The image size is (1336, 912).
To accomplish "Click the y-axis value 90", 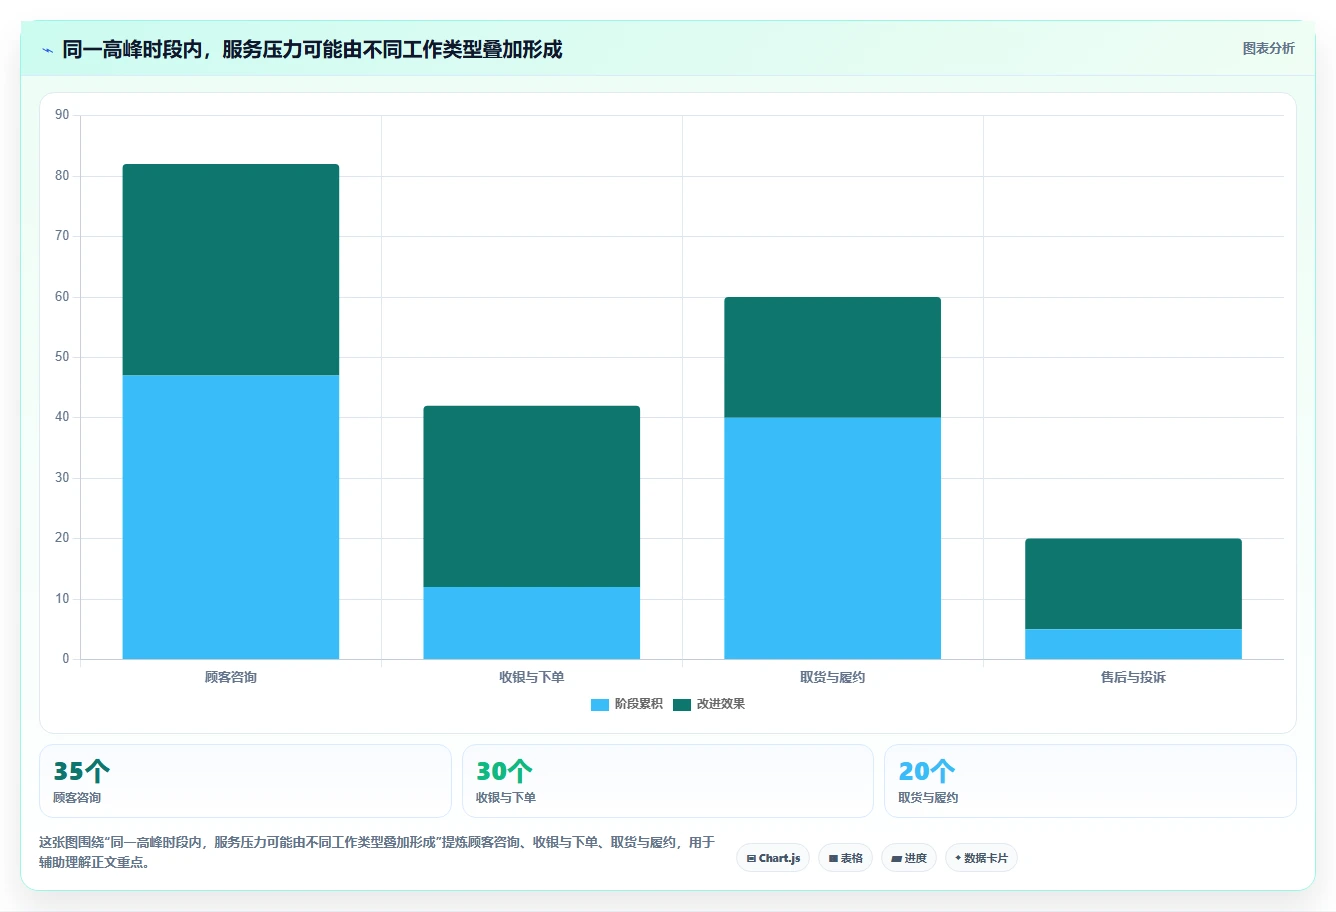I will tap(62, 115).
